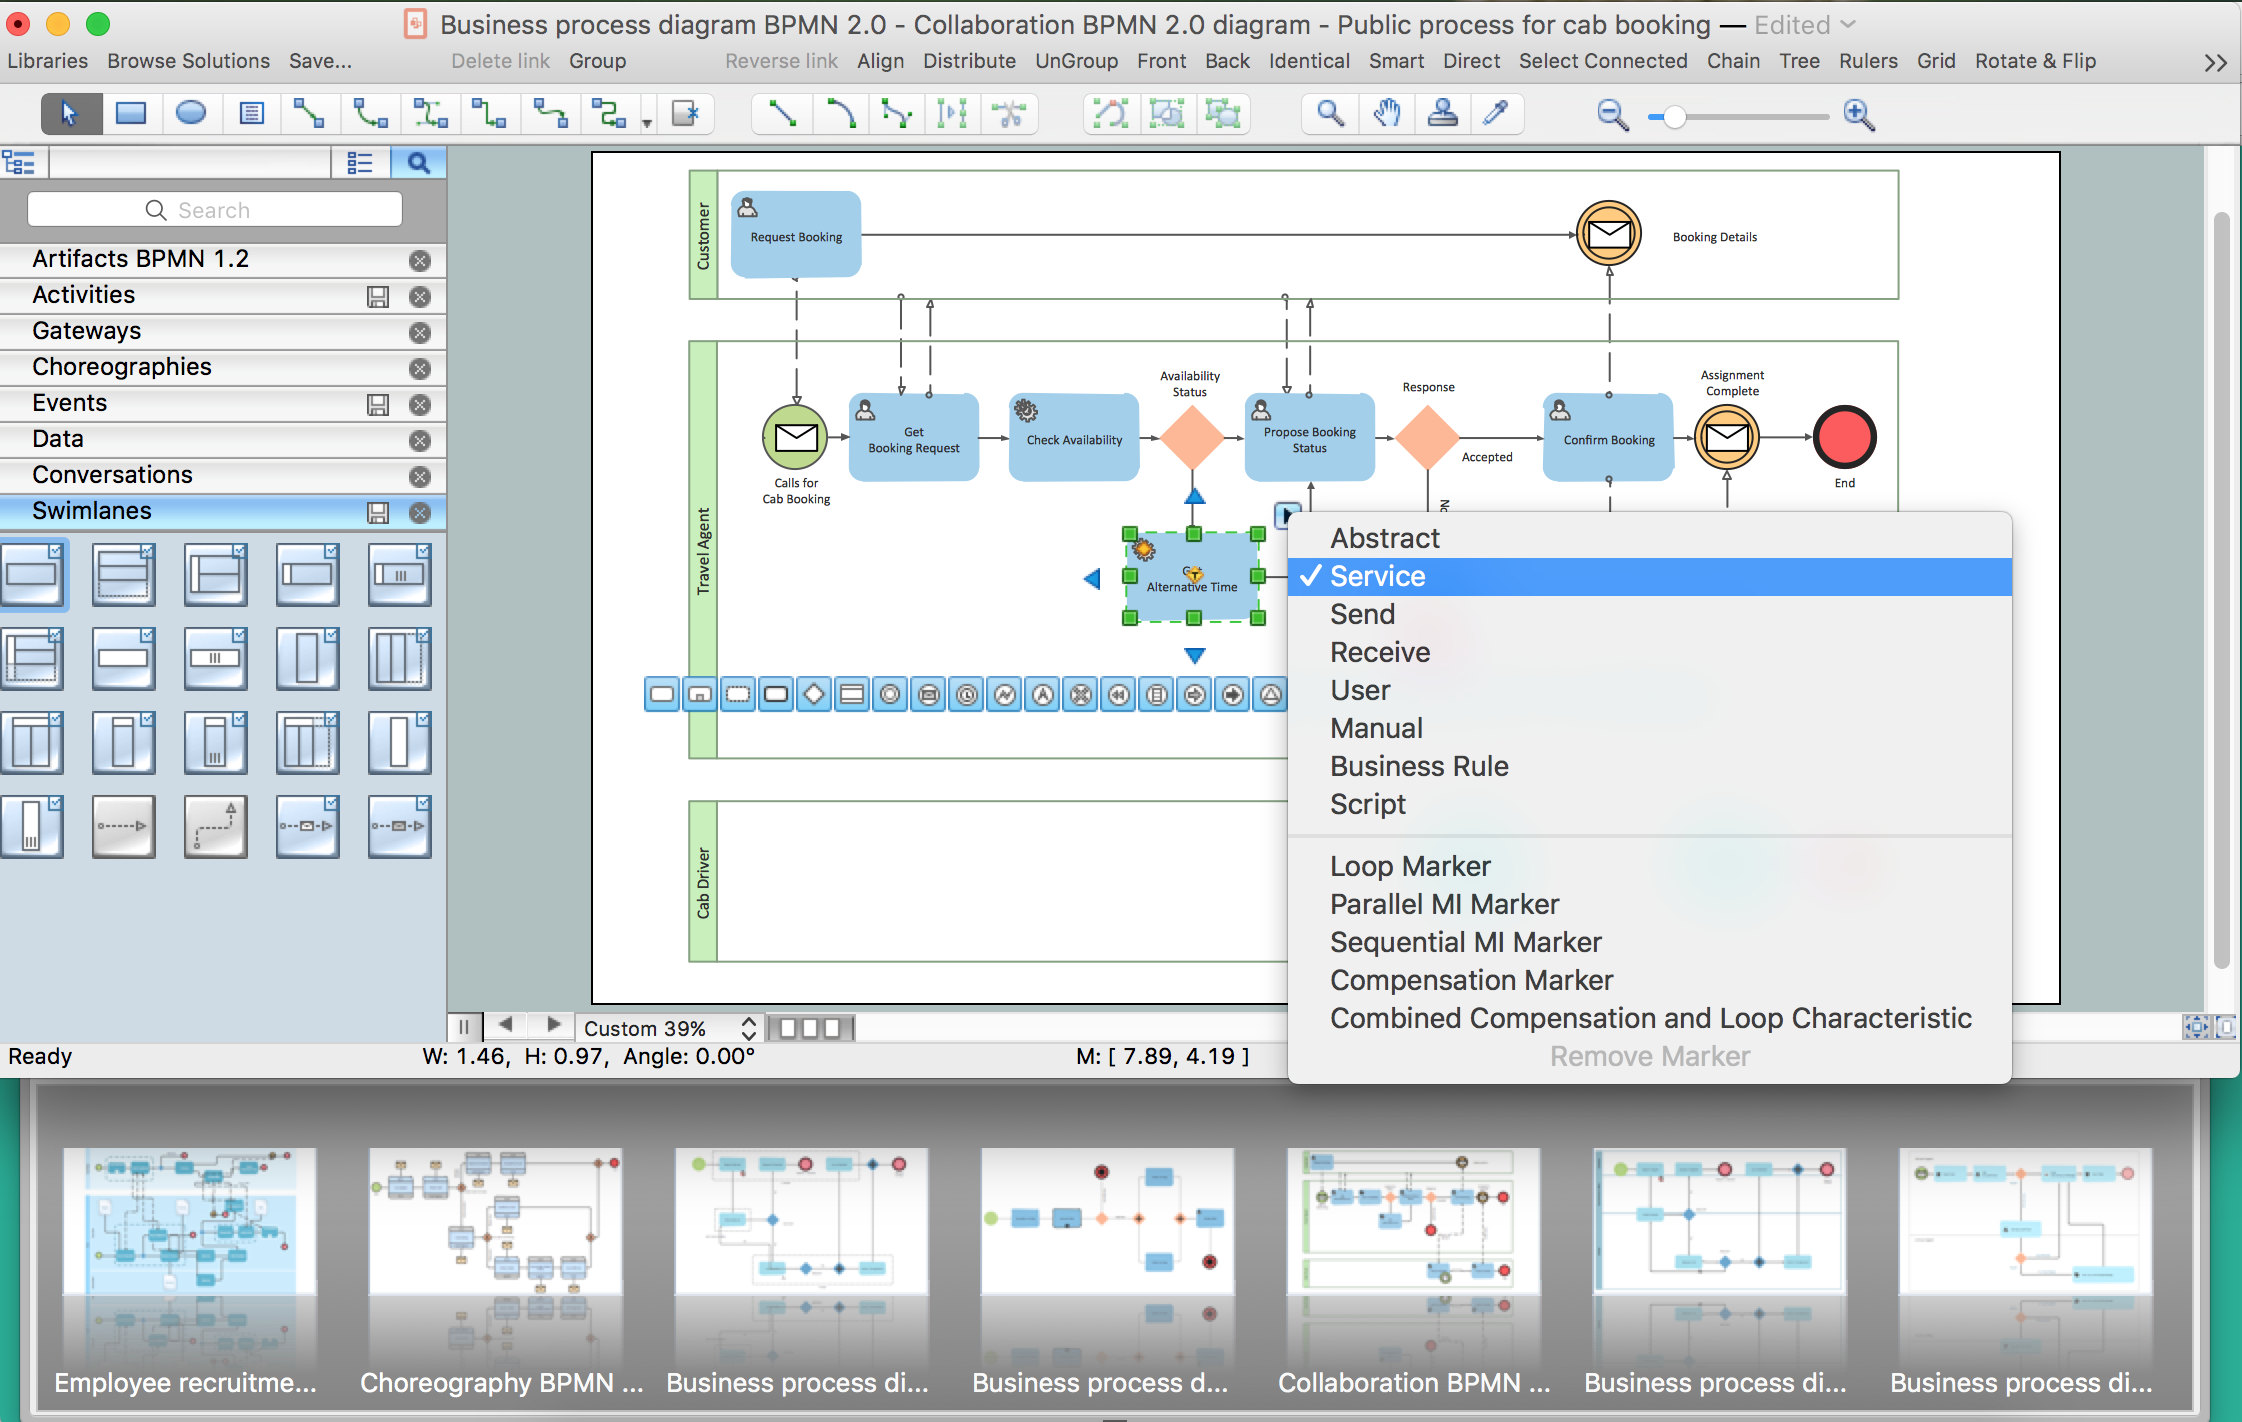The width and height of the screenshot is (2242, 1422).
Task: Click the zoom slider handle
Action: (1674, 117)
